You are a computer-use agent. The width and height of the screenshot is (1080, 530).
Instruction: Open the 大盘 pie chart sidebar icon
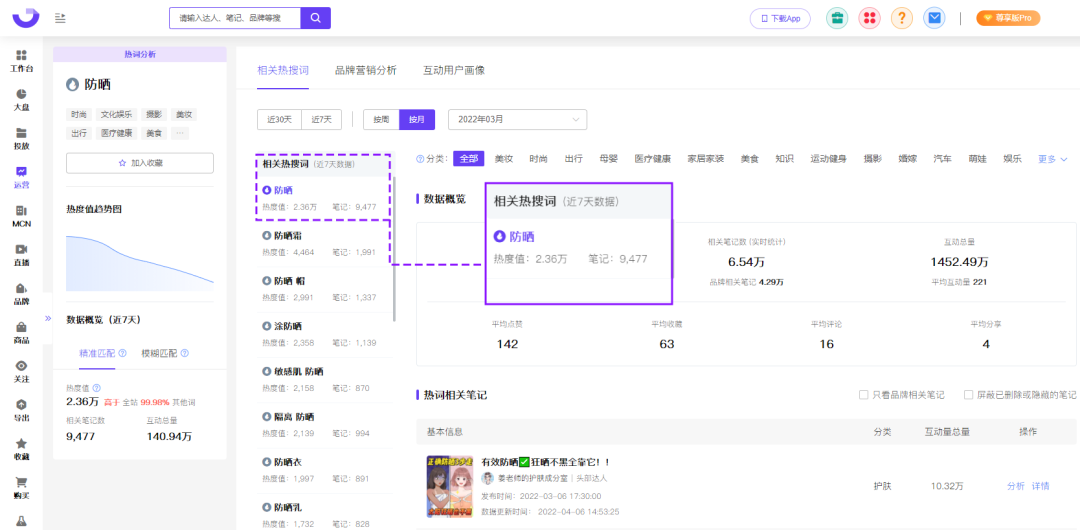(x=21, y=99)
